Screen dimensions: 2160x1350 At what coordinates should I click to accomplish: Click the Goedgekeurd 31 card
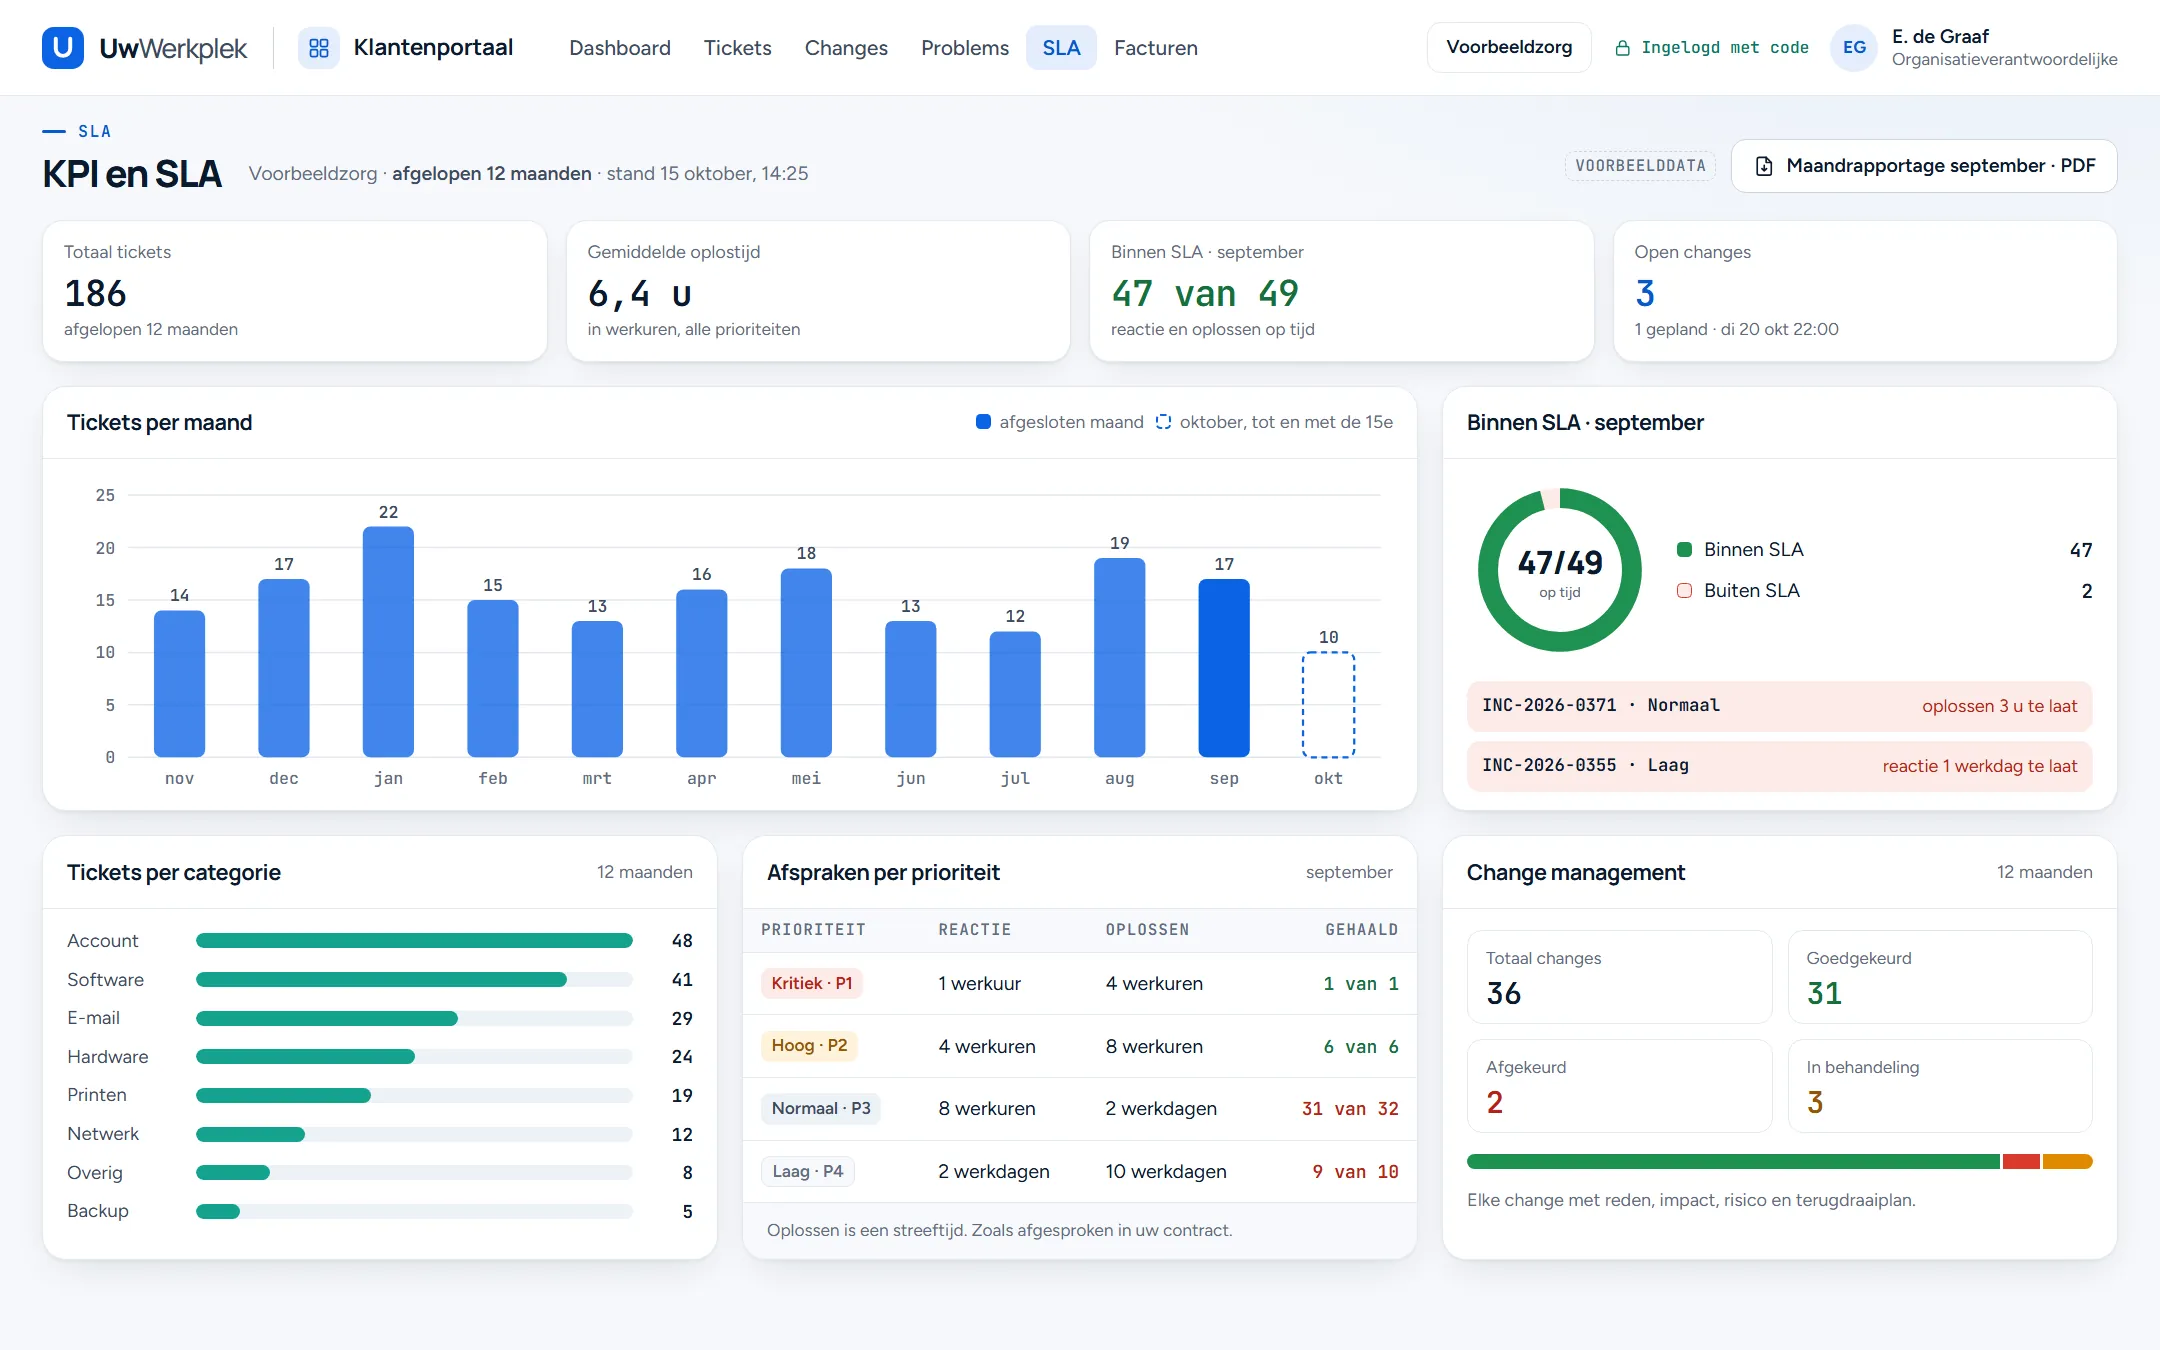point(1939,977)
